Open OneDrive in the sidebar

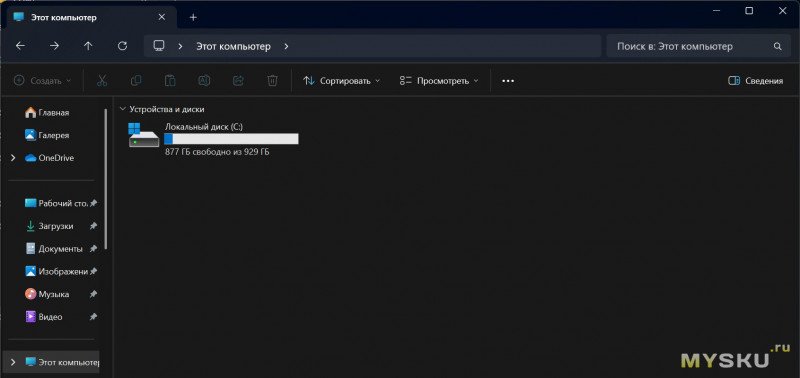(x=49, y=158)
